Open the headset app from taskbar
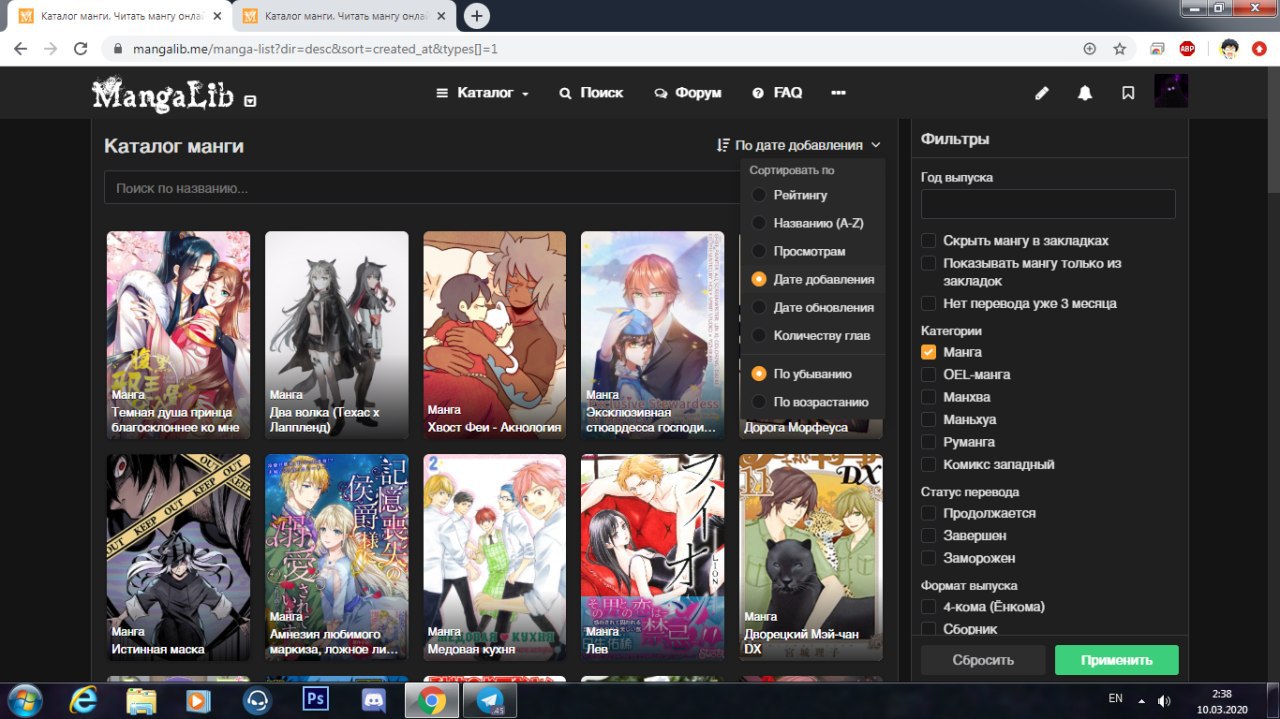This screenshot has height=719, width=1280. click(x=258, y=699)
